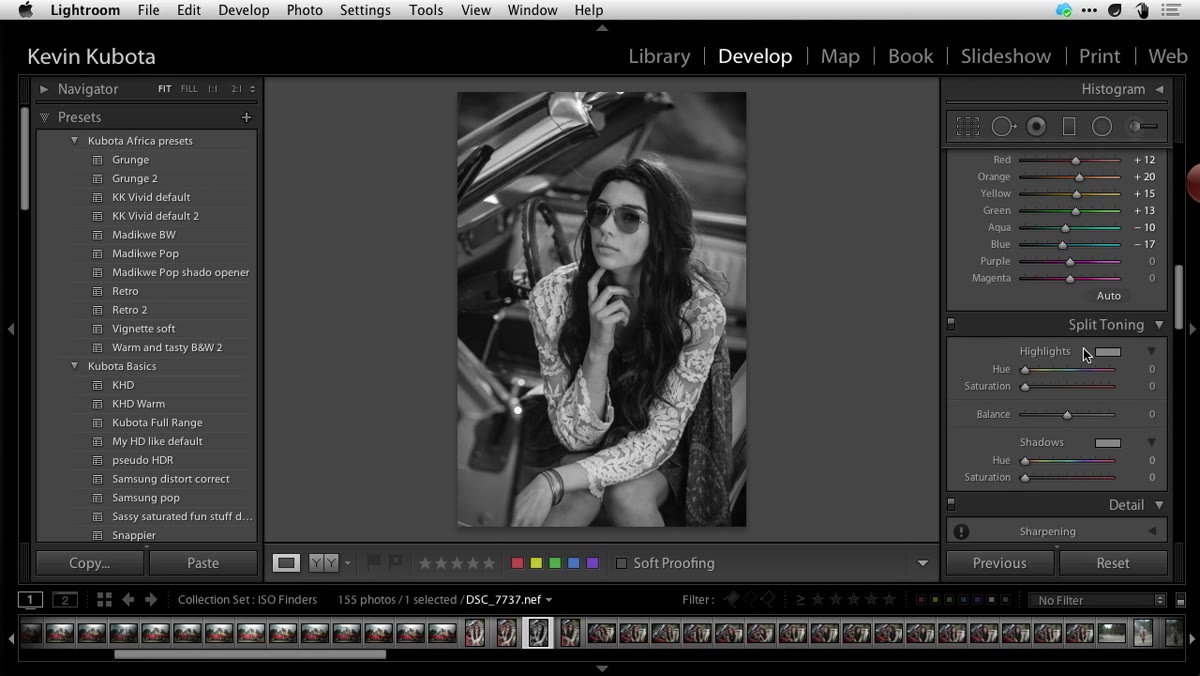Switch to the Library module
Viewport: 1200px width, 676px height.
[x=659, y=56]
